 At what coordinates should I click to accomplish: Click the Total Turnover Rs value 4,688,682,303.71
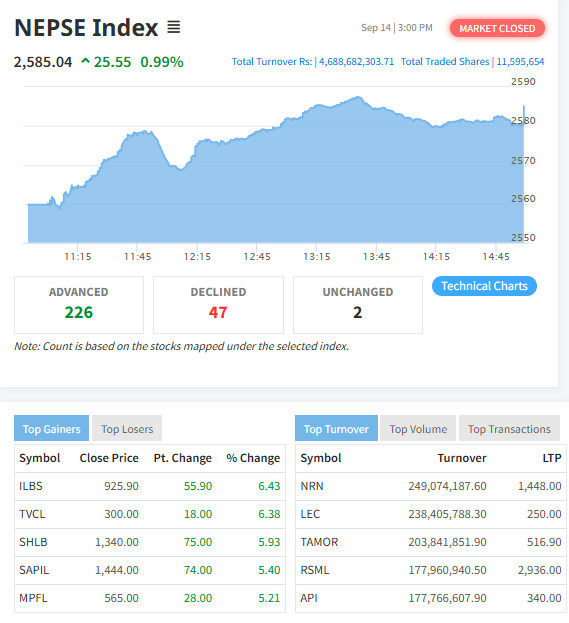tap(356, 62)
